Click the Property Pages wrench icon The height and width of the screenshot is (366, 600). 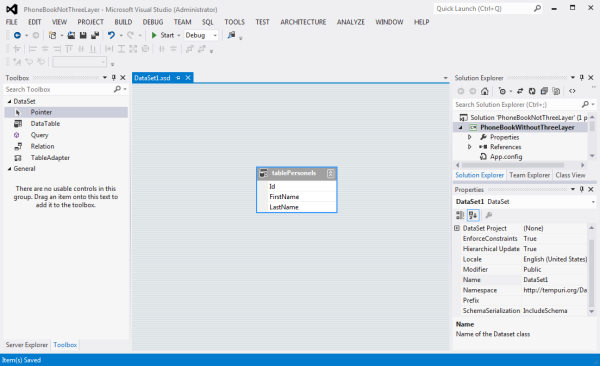[x=489, y=215]
